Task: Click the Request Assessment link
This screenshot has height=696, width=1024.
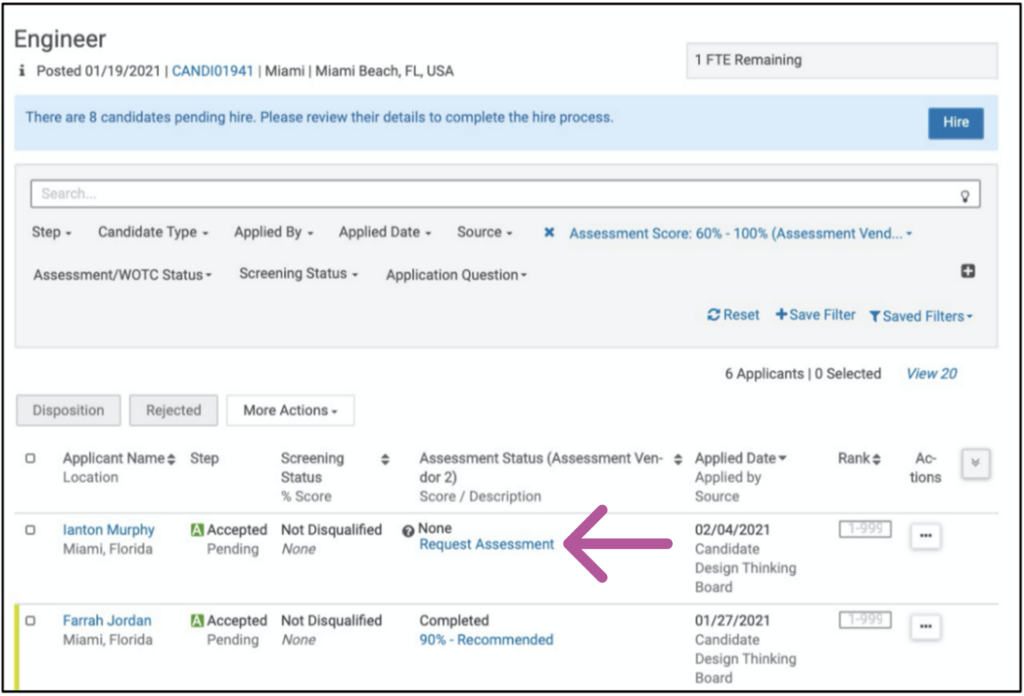Action: pos(486,545)
